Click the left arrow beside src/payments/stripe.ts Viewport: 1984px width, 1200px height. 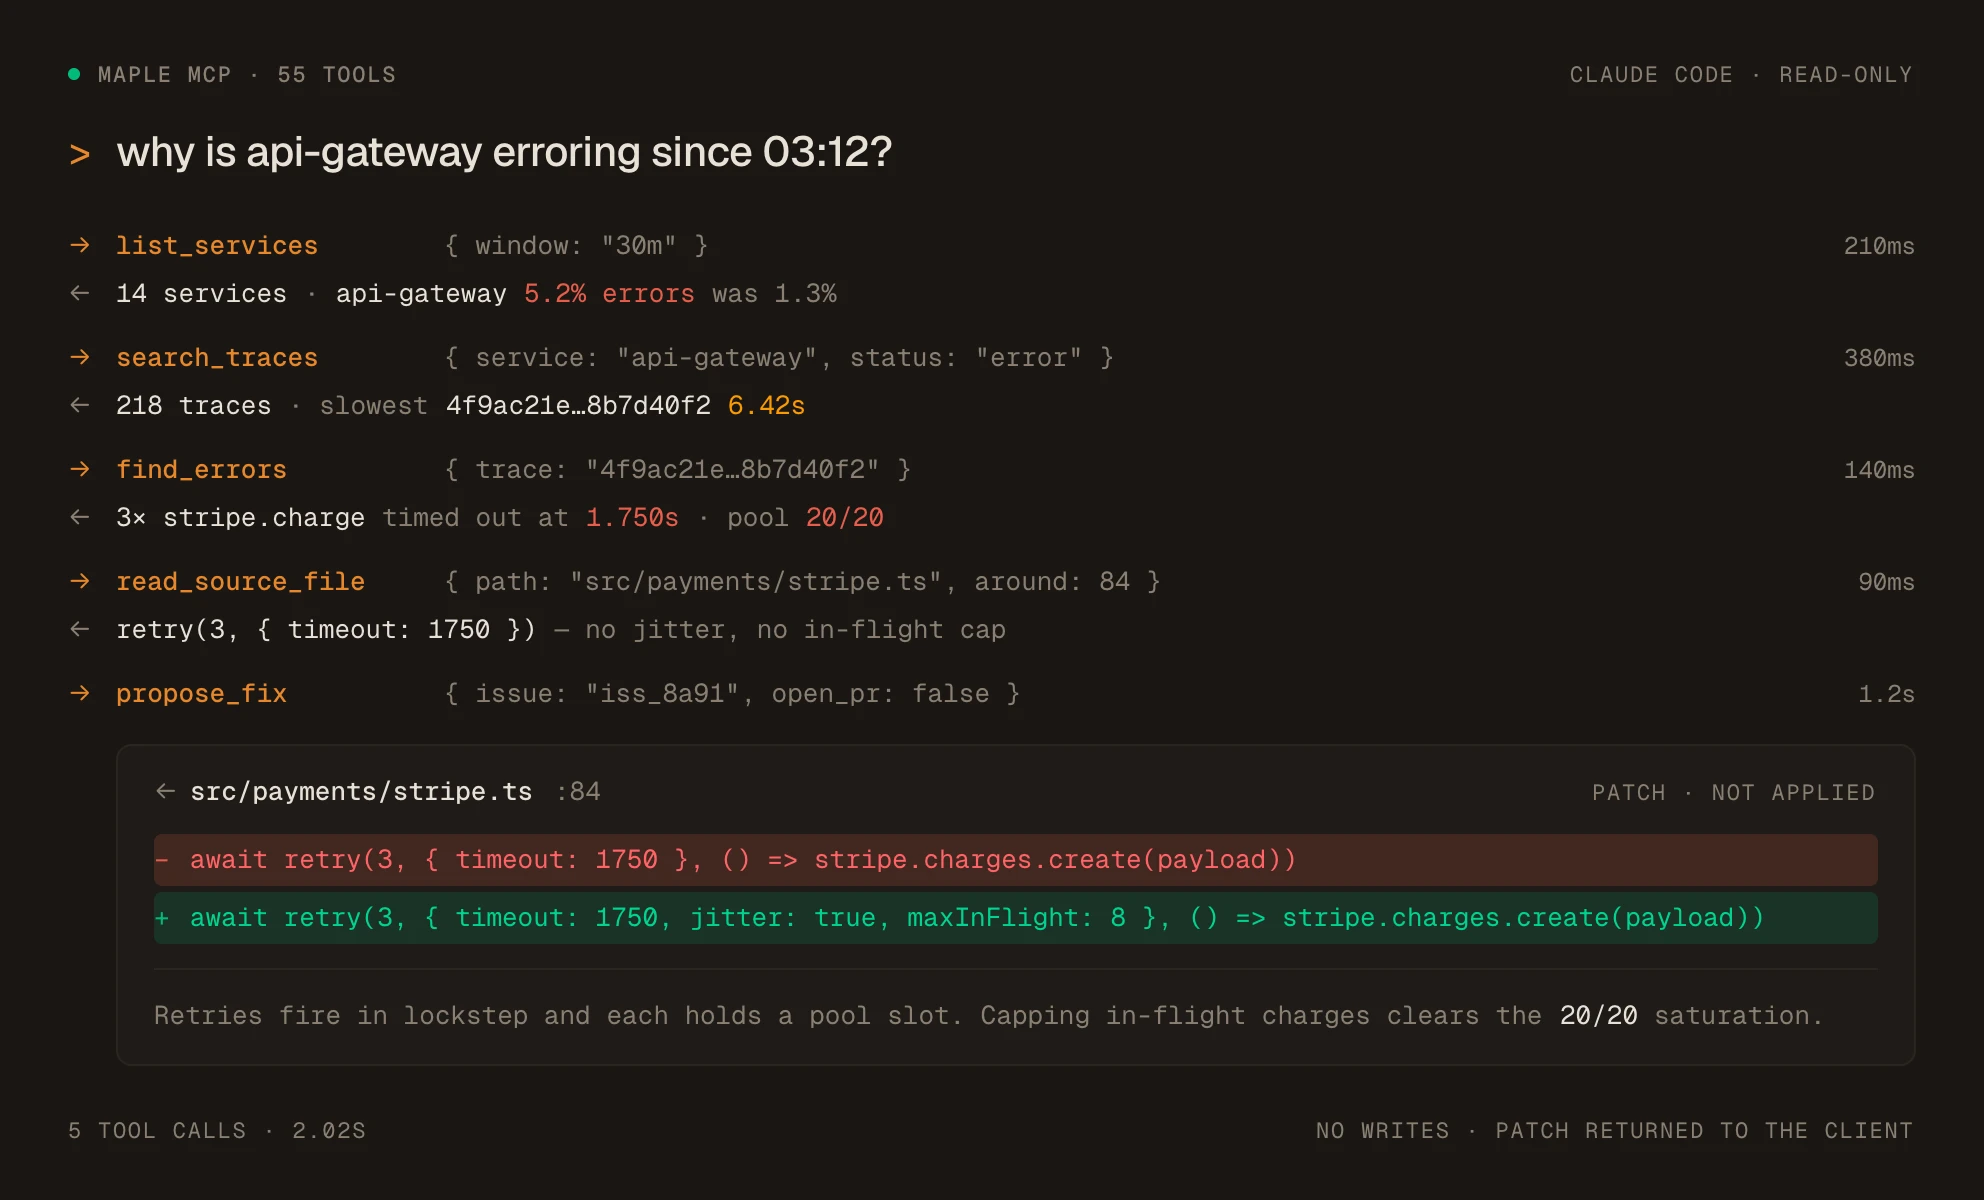click(x=166, y=791)
